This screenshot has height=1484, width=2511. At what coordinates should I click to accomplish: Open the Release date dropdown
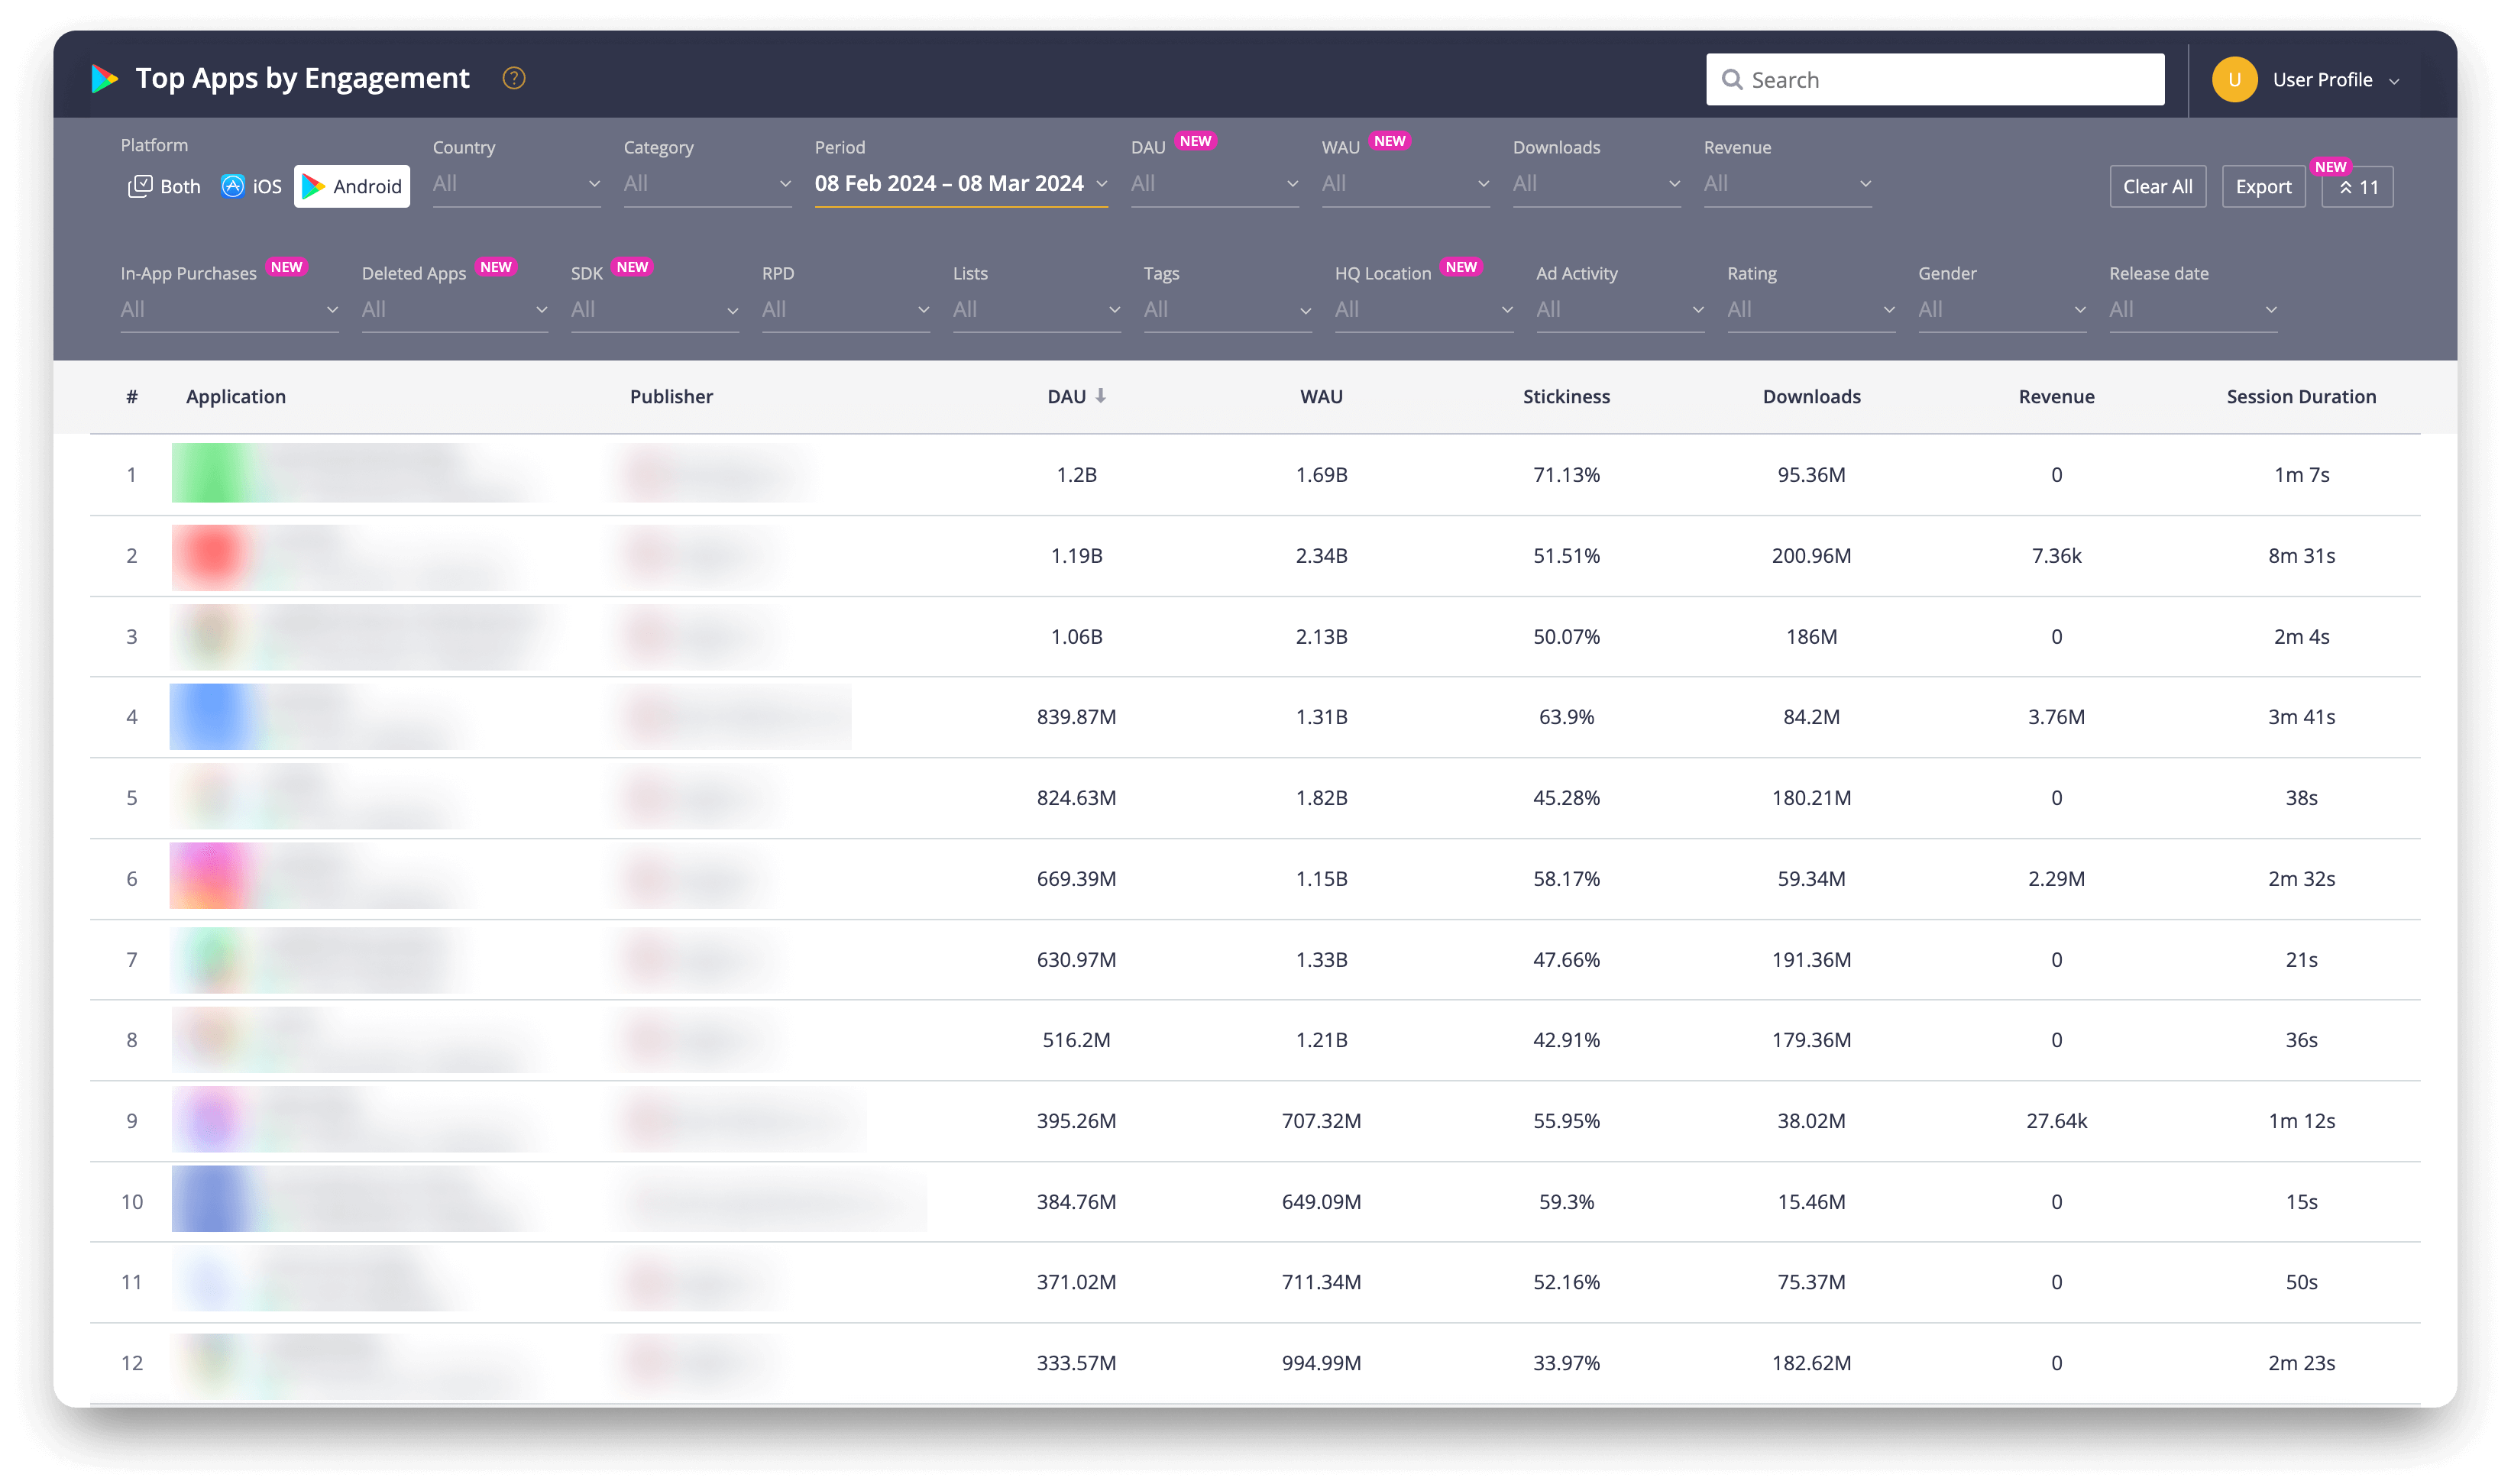click(x=2193, y=310)
